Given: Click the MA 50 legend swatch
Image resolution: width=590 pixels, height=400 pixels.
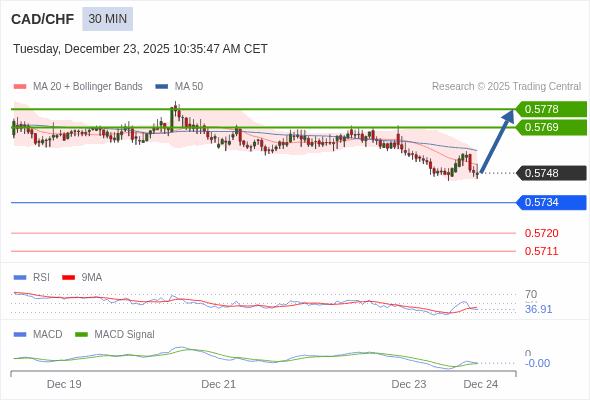Looking at the screenshot, I should click(x=162, y=87).
